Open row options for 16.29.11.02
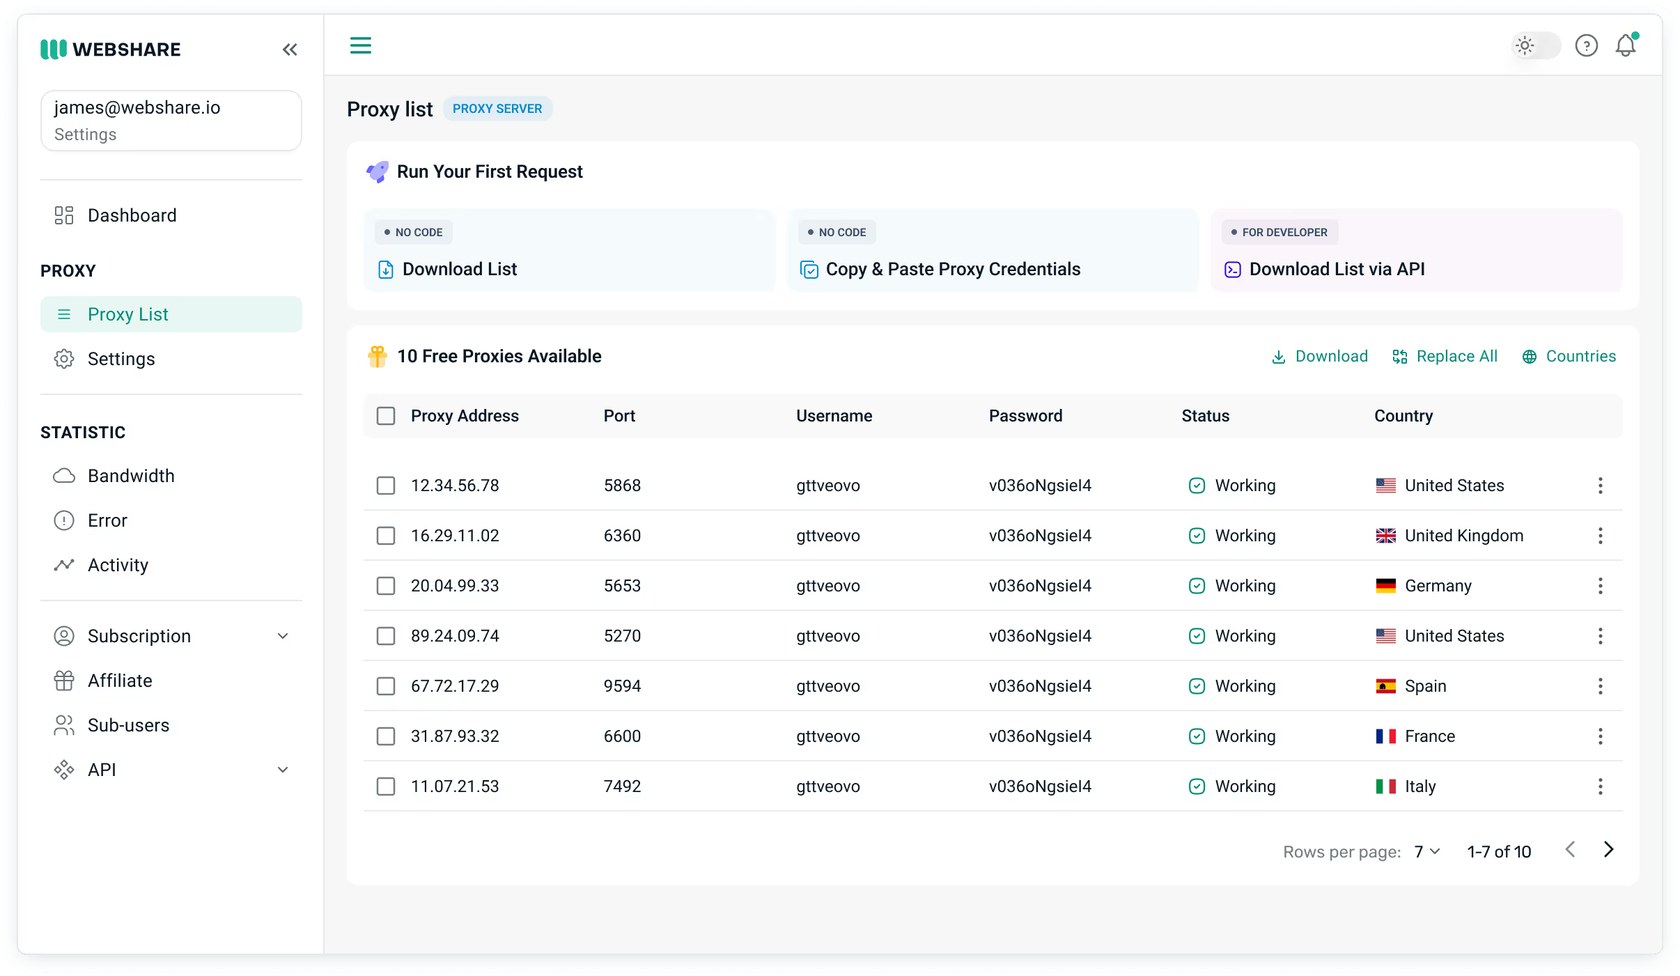1680x976 pixels. 1600,535
